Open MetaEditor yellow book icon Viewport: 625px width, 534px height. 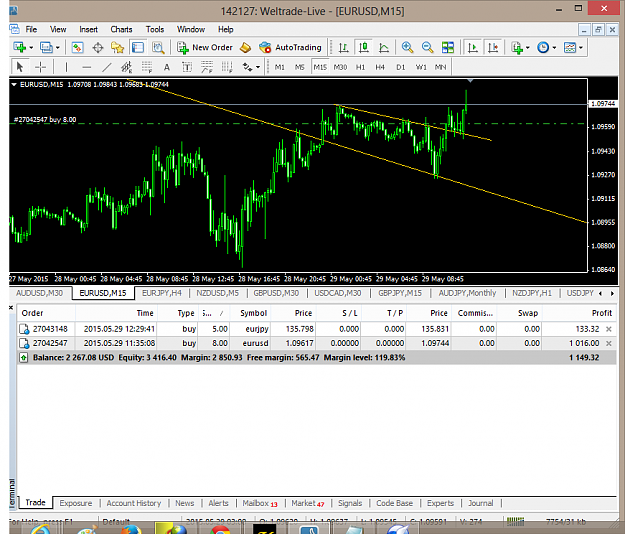(245, 47)
